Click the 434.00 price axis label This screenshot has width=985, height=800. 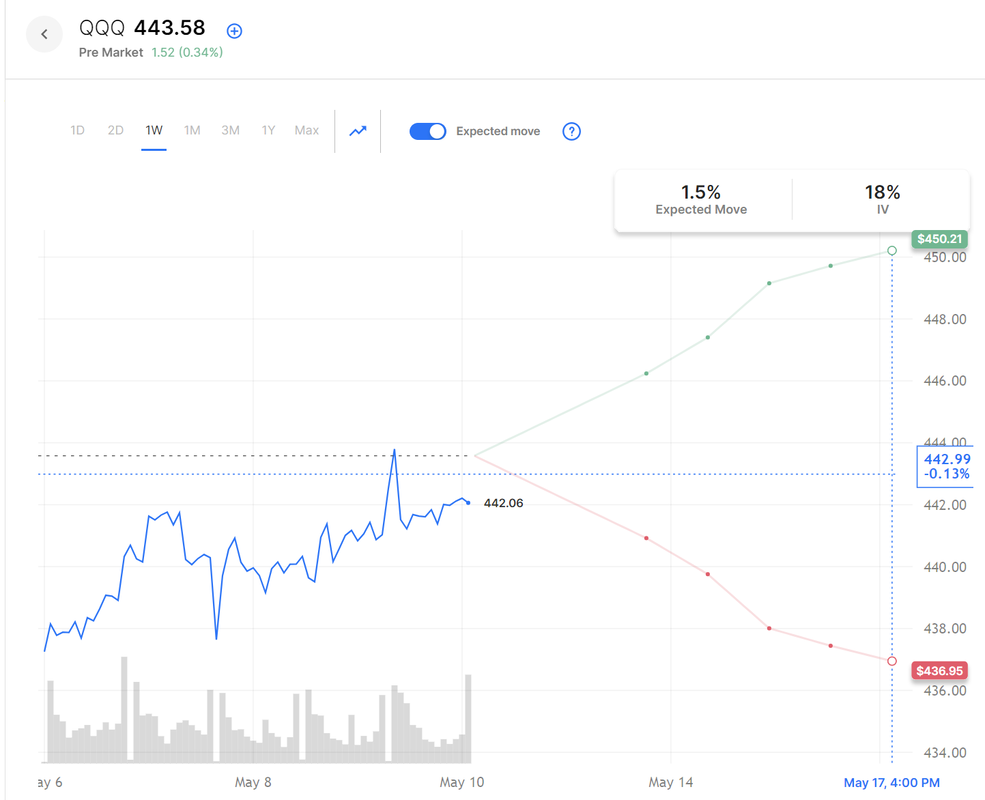pos(945,753)
